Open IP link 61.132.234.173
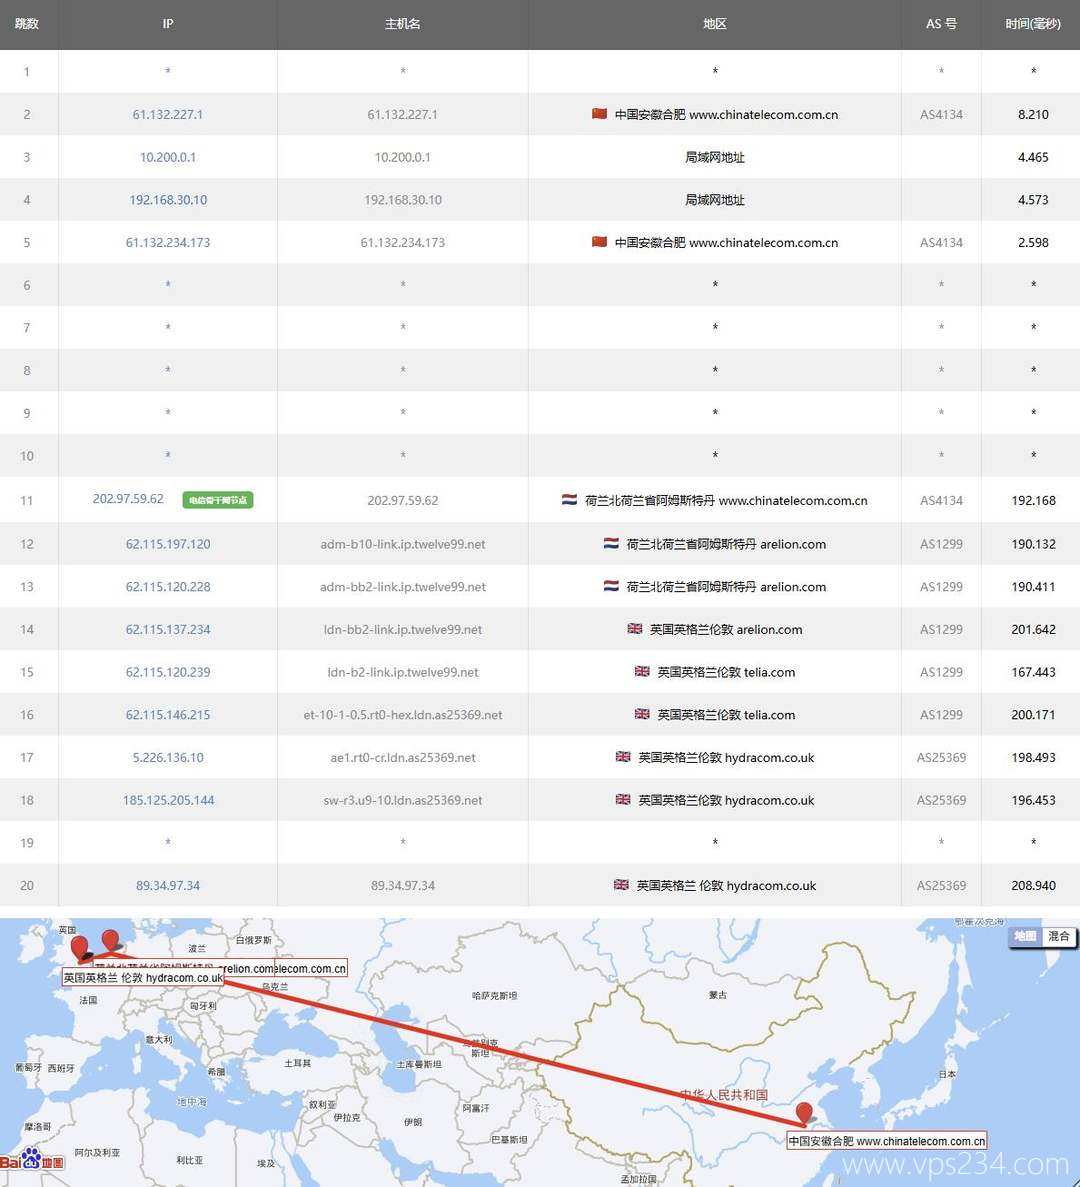The width and height of the screenshot is (1080, 1187). [168, 242]
